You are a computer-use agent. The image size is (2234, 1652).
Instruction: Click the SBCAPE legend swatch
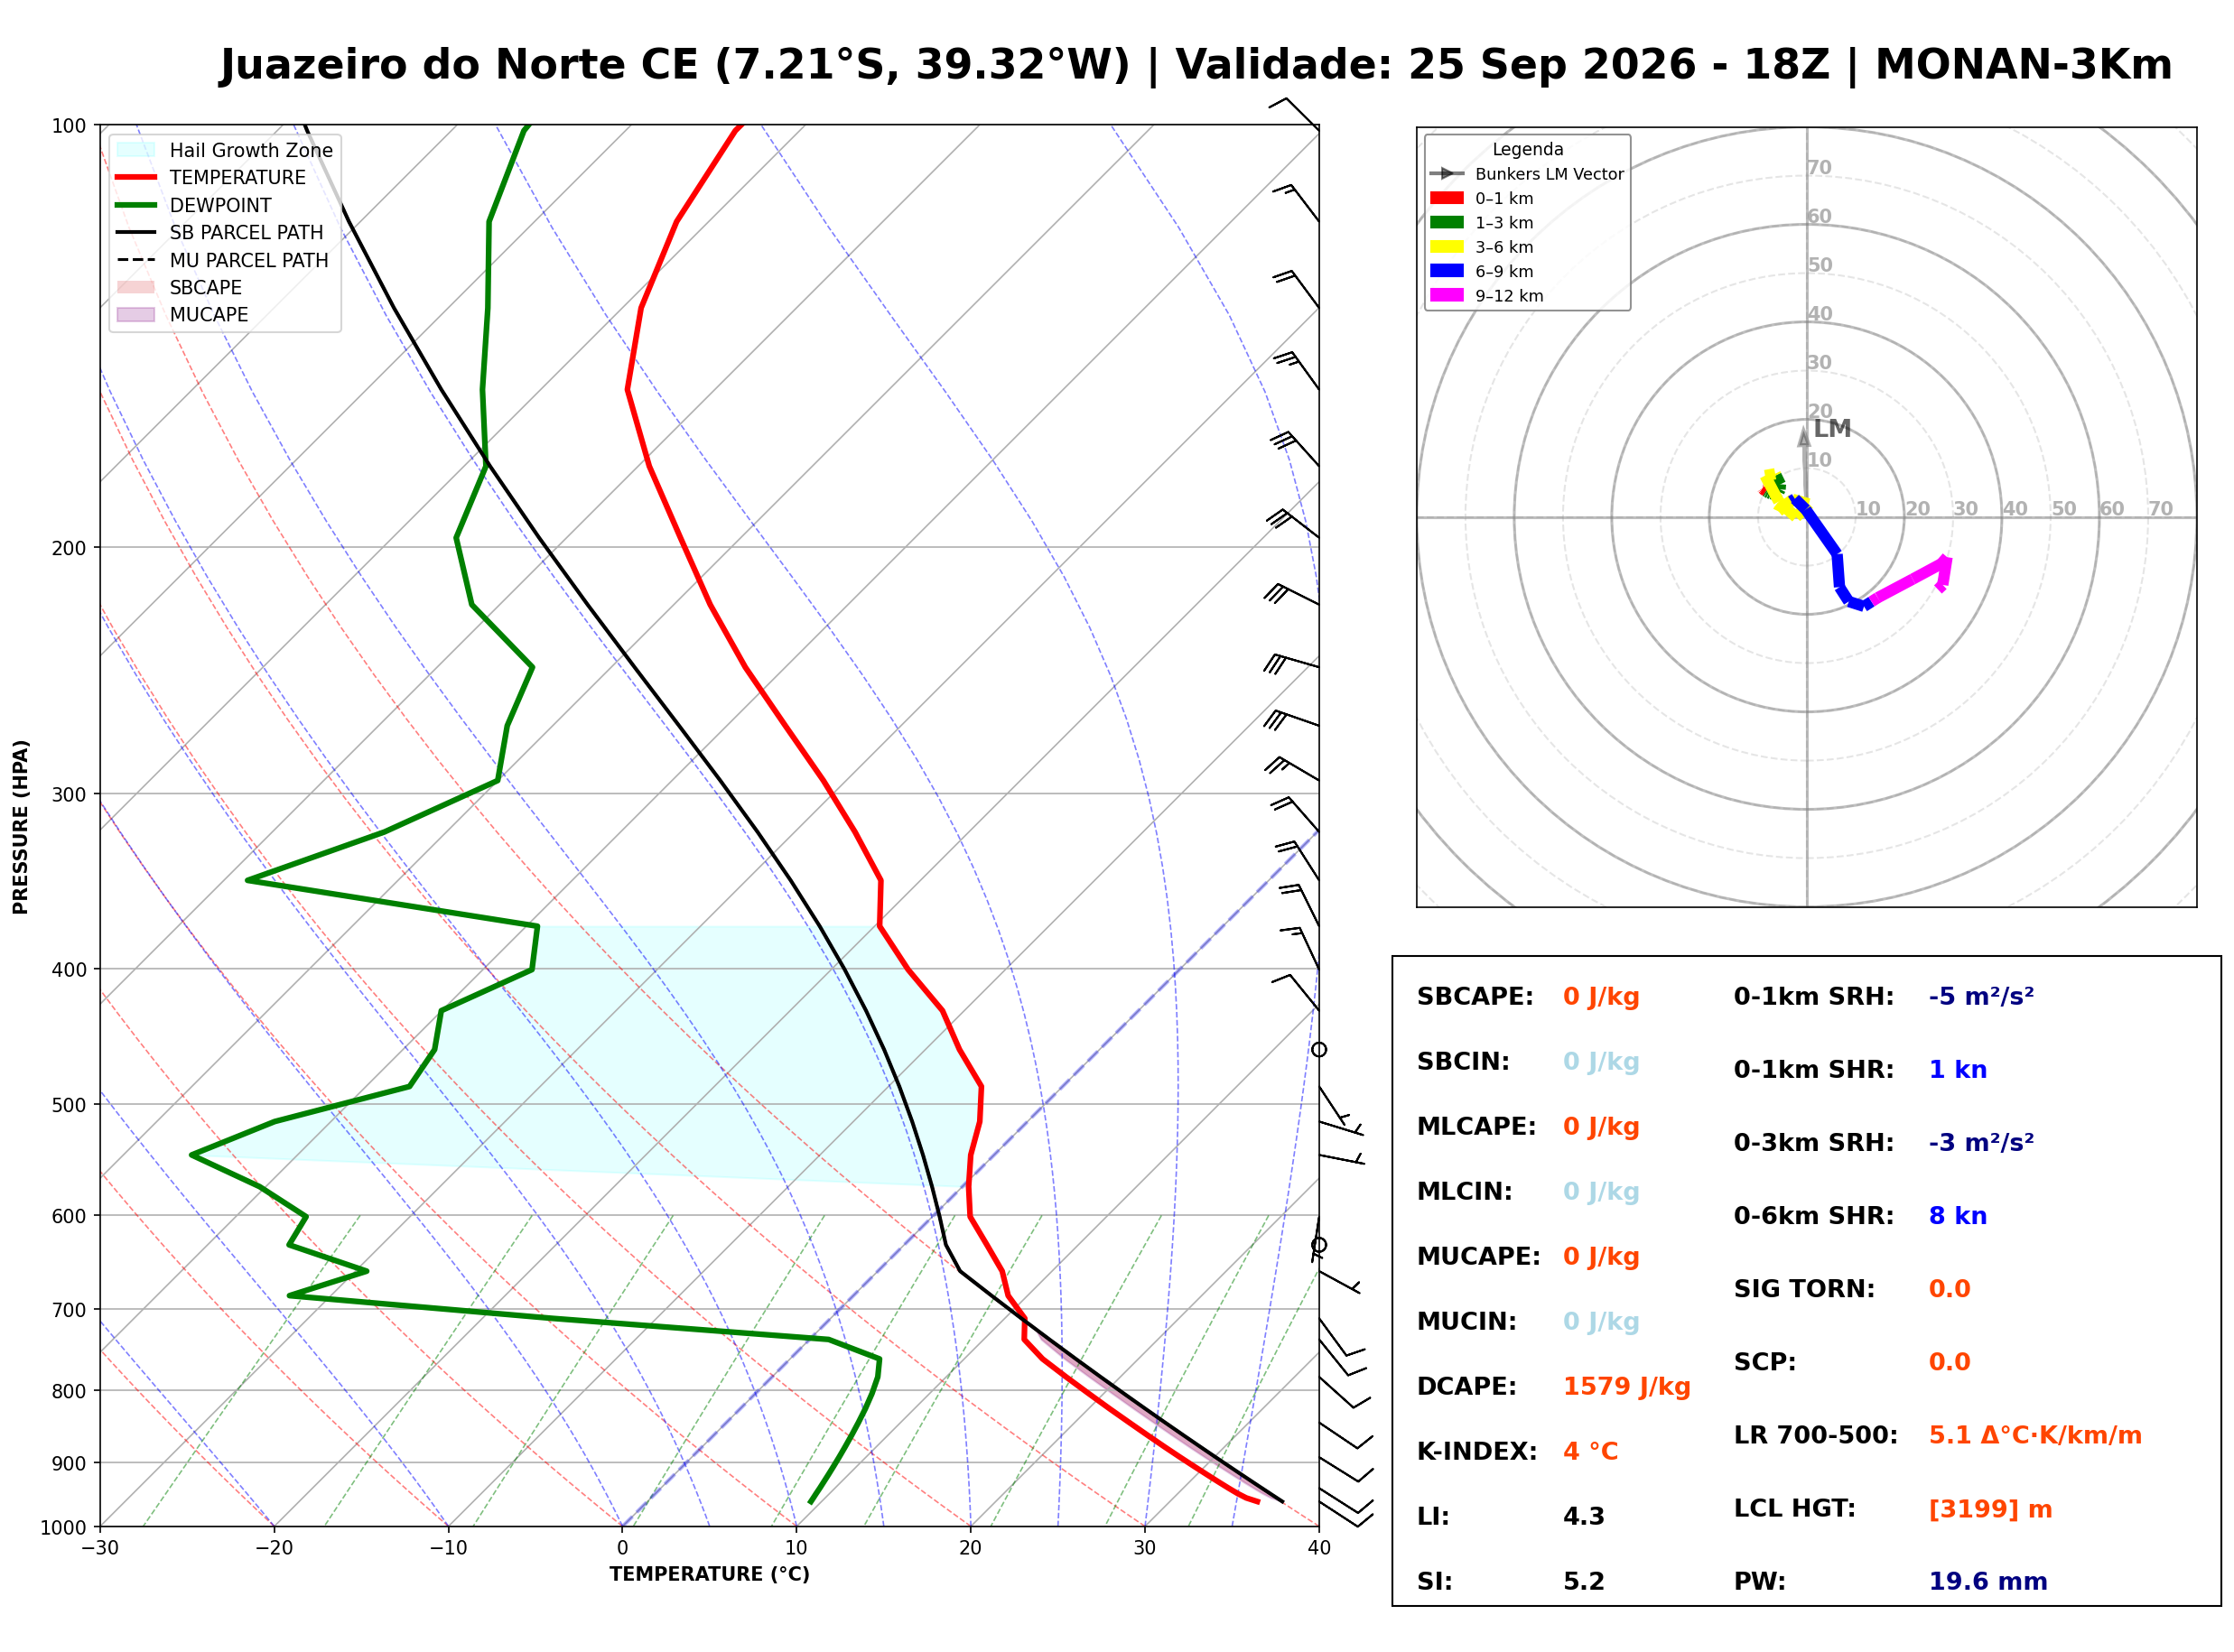[x=136, y=287]
